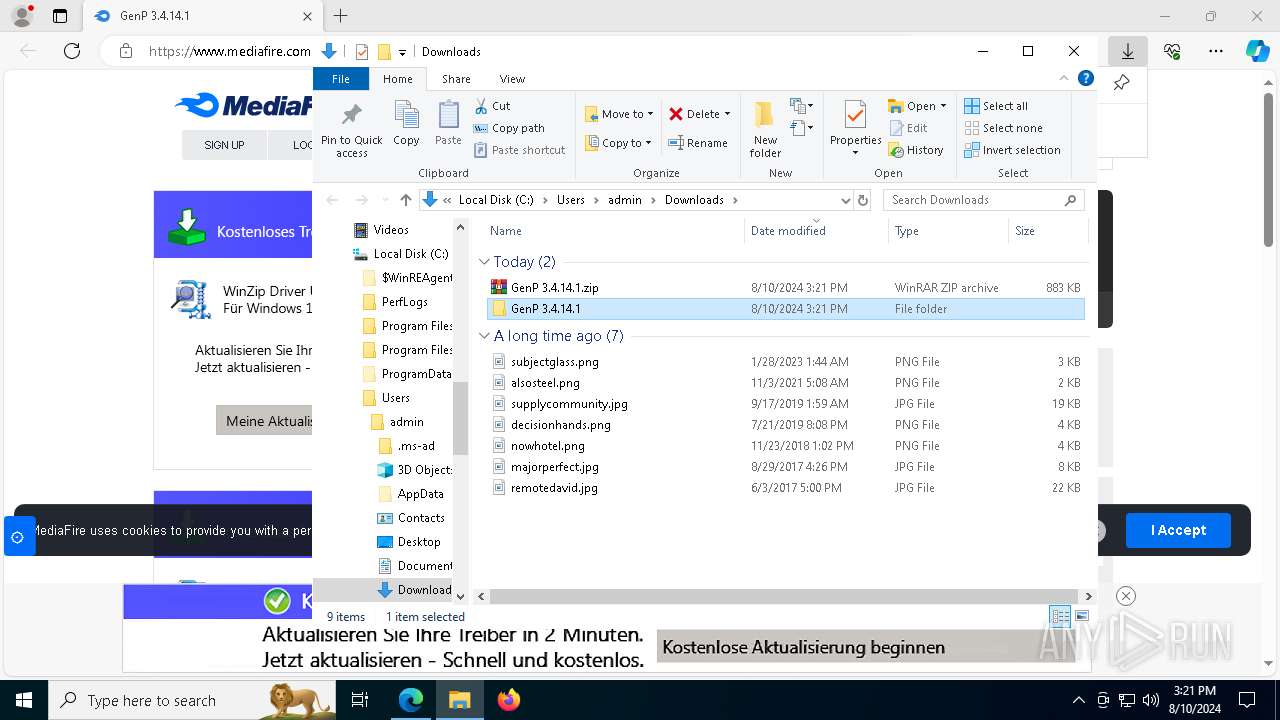Switch to details view layout icon
The height and width of the screenshot is (720, 1280).
[x=1060, y=616]
